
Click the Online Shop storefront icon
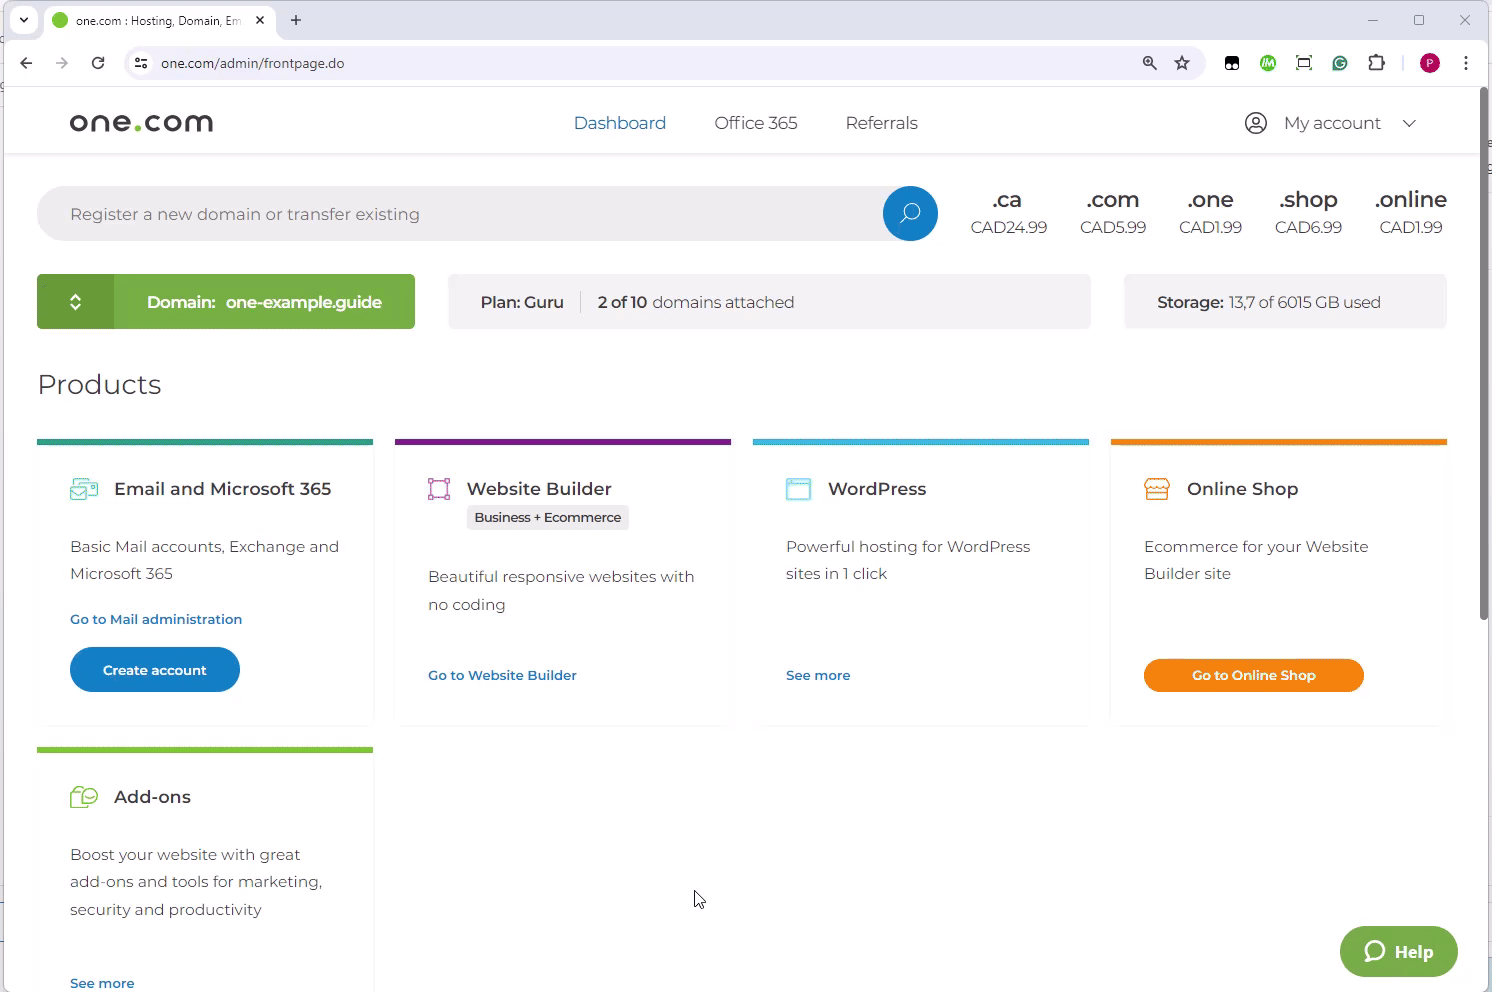pos(1157,489)
